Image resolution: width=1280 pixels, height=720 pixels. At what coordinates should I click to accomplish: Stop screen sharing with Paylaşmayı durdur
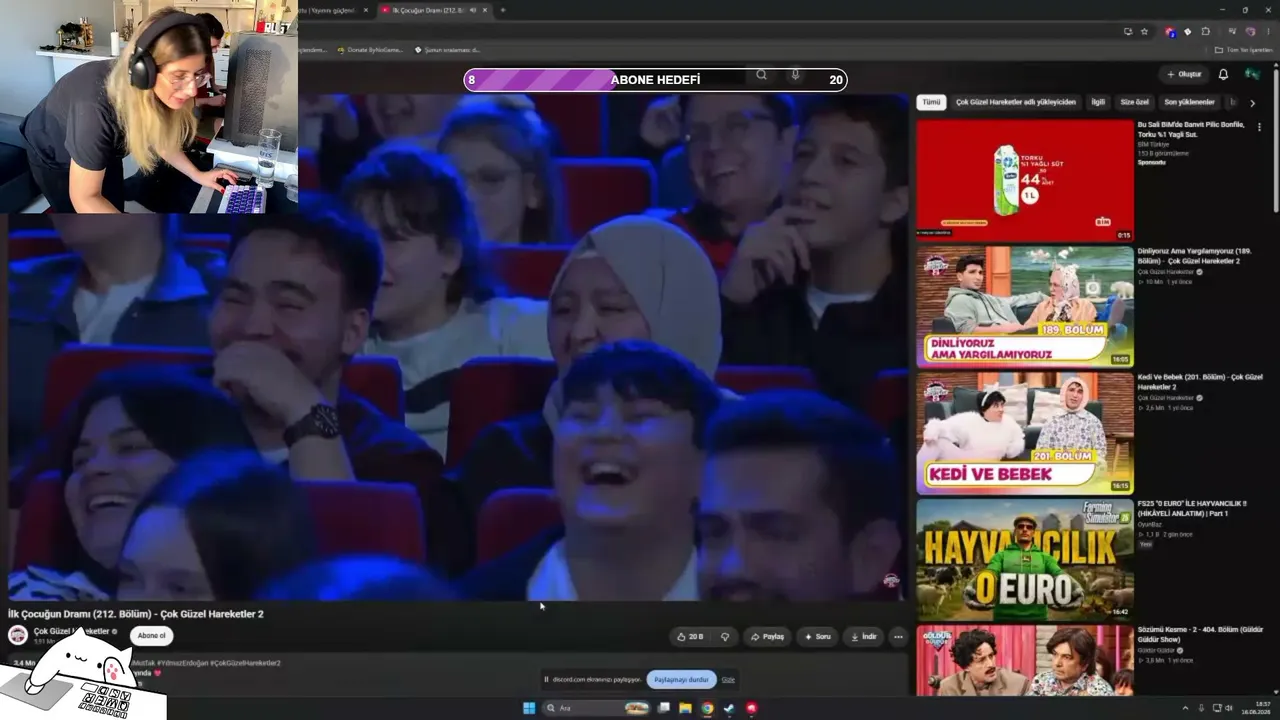point(681,679)
